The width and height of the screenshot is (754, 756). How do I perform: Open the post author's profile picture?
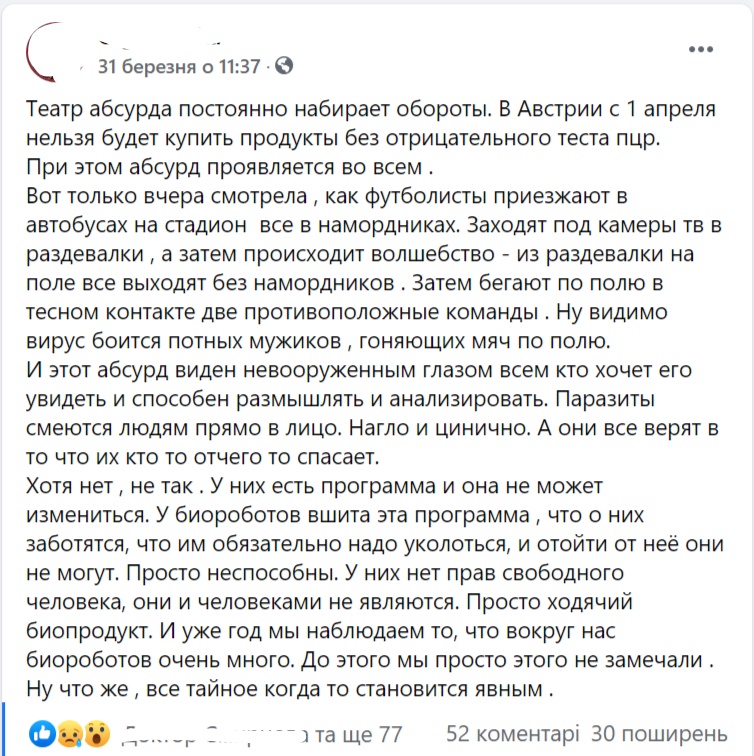tap(53, 52)
